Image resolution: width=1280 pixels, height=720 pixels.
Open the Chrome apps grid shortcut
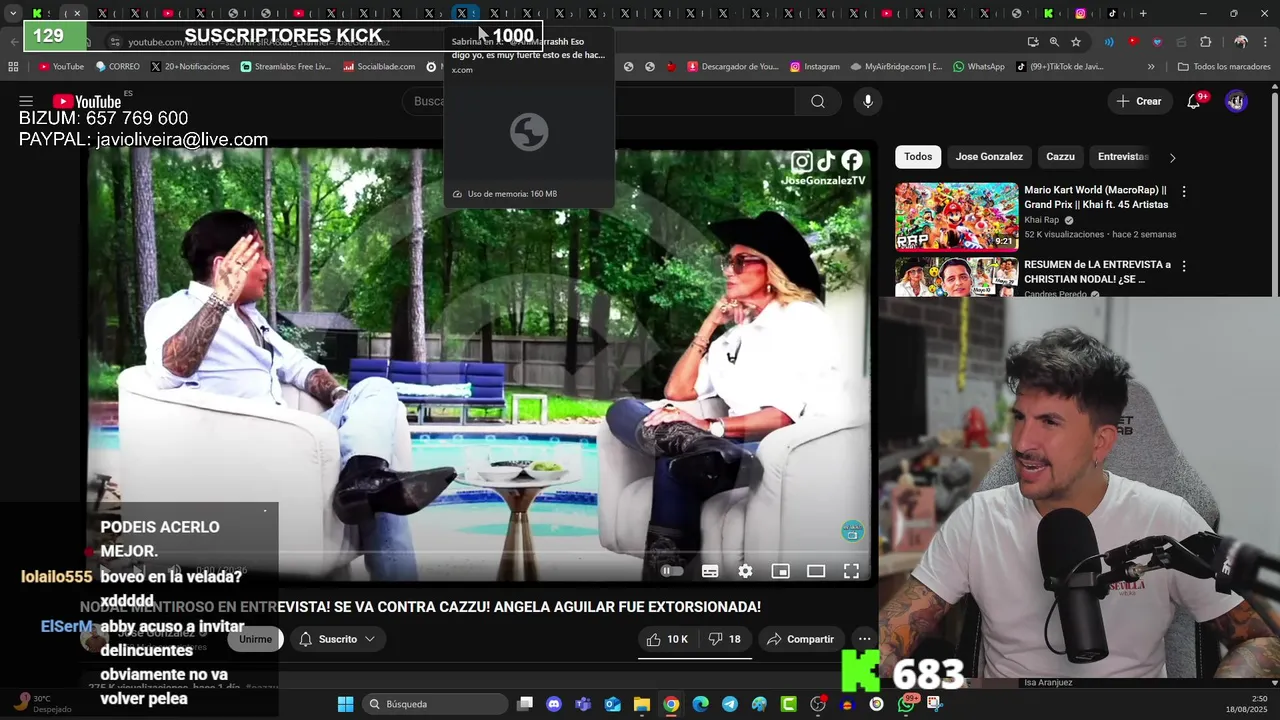point(13,67)
